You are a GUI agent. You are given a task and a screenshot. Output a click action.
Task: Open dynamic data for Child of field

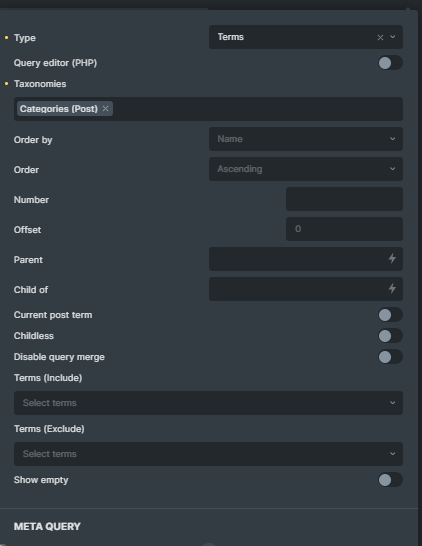(392, 289)
